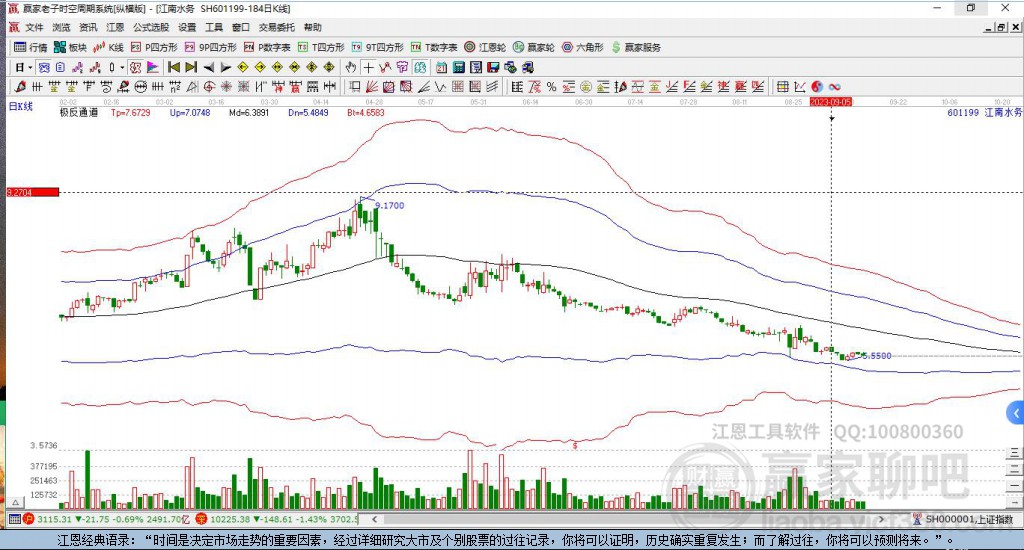
Task: Open the 六角形 hexagon tool
Action: click(583, 47)
